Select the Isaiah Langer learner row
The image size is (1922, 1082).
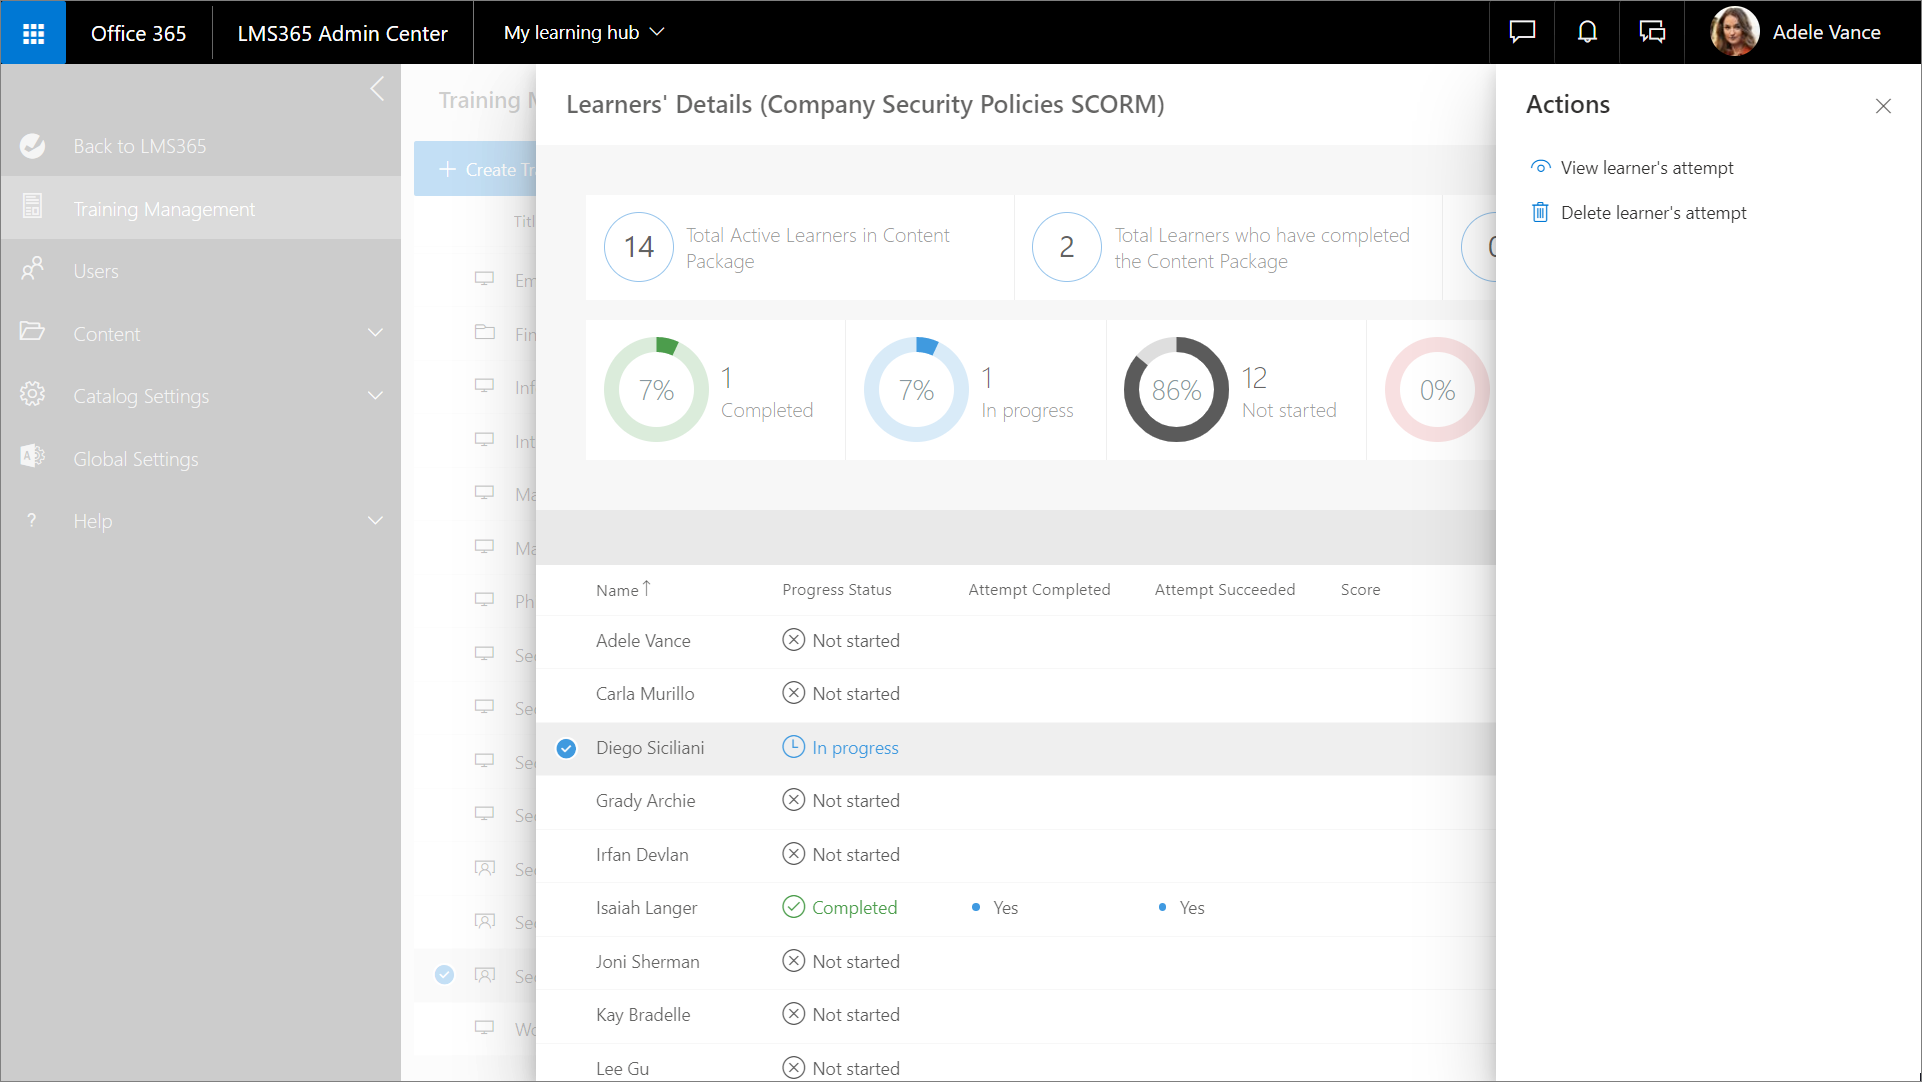pos(646,908)
